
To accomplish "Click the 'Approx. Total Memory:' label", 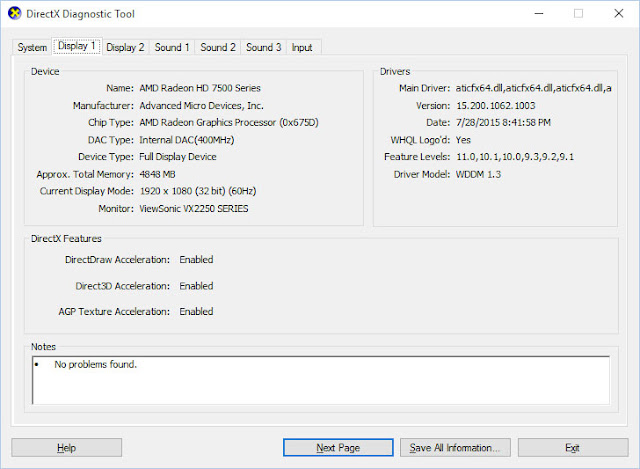I will 85,174.
